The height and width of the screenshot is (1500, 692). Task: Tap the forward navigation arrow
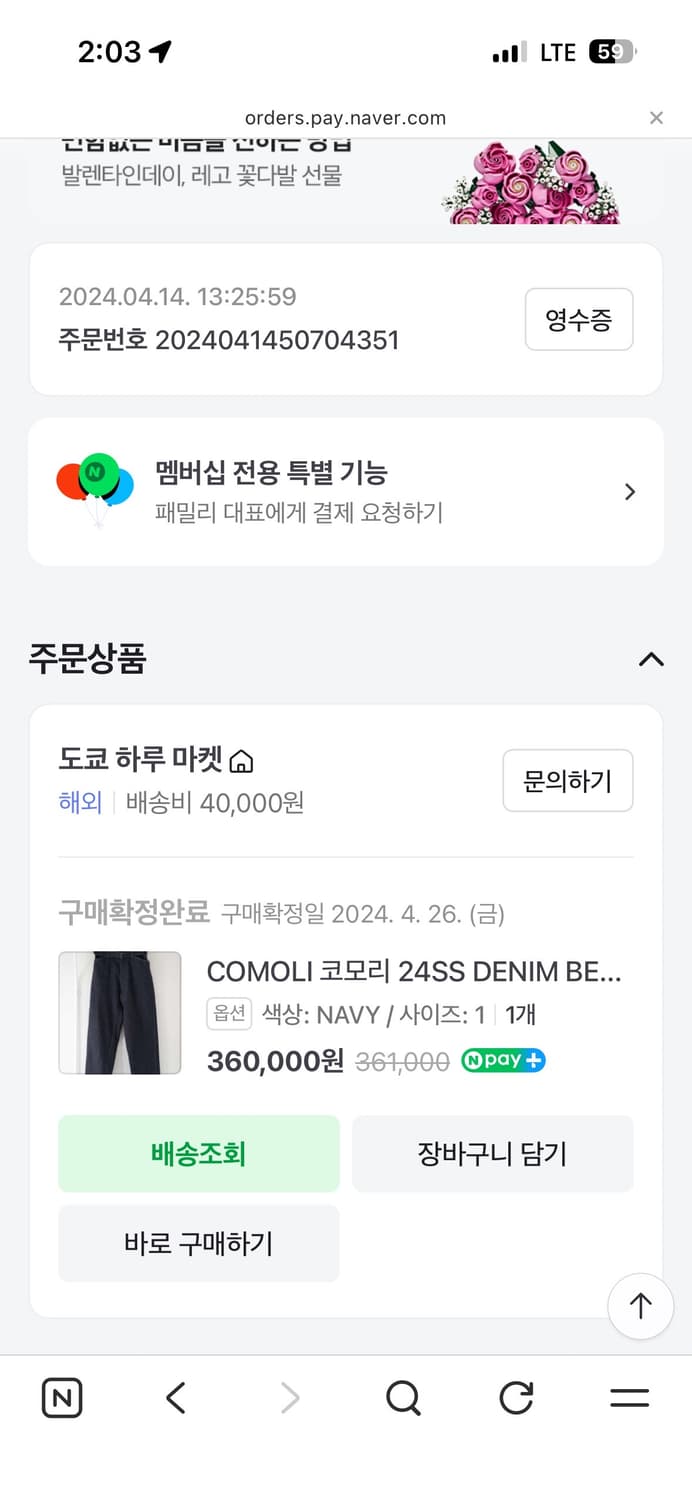(x=289, y=1398)
